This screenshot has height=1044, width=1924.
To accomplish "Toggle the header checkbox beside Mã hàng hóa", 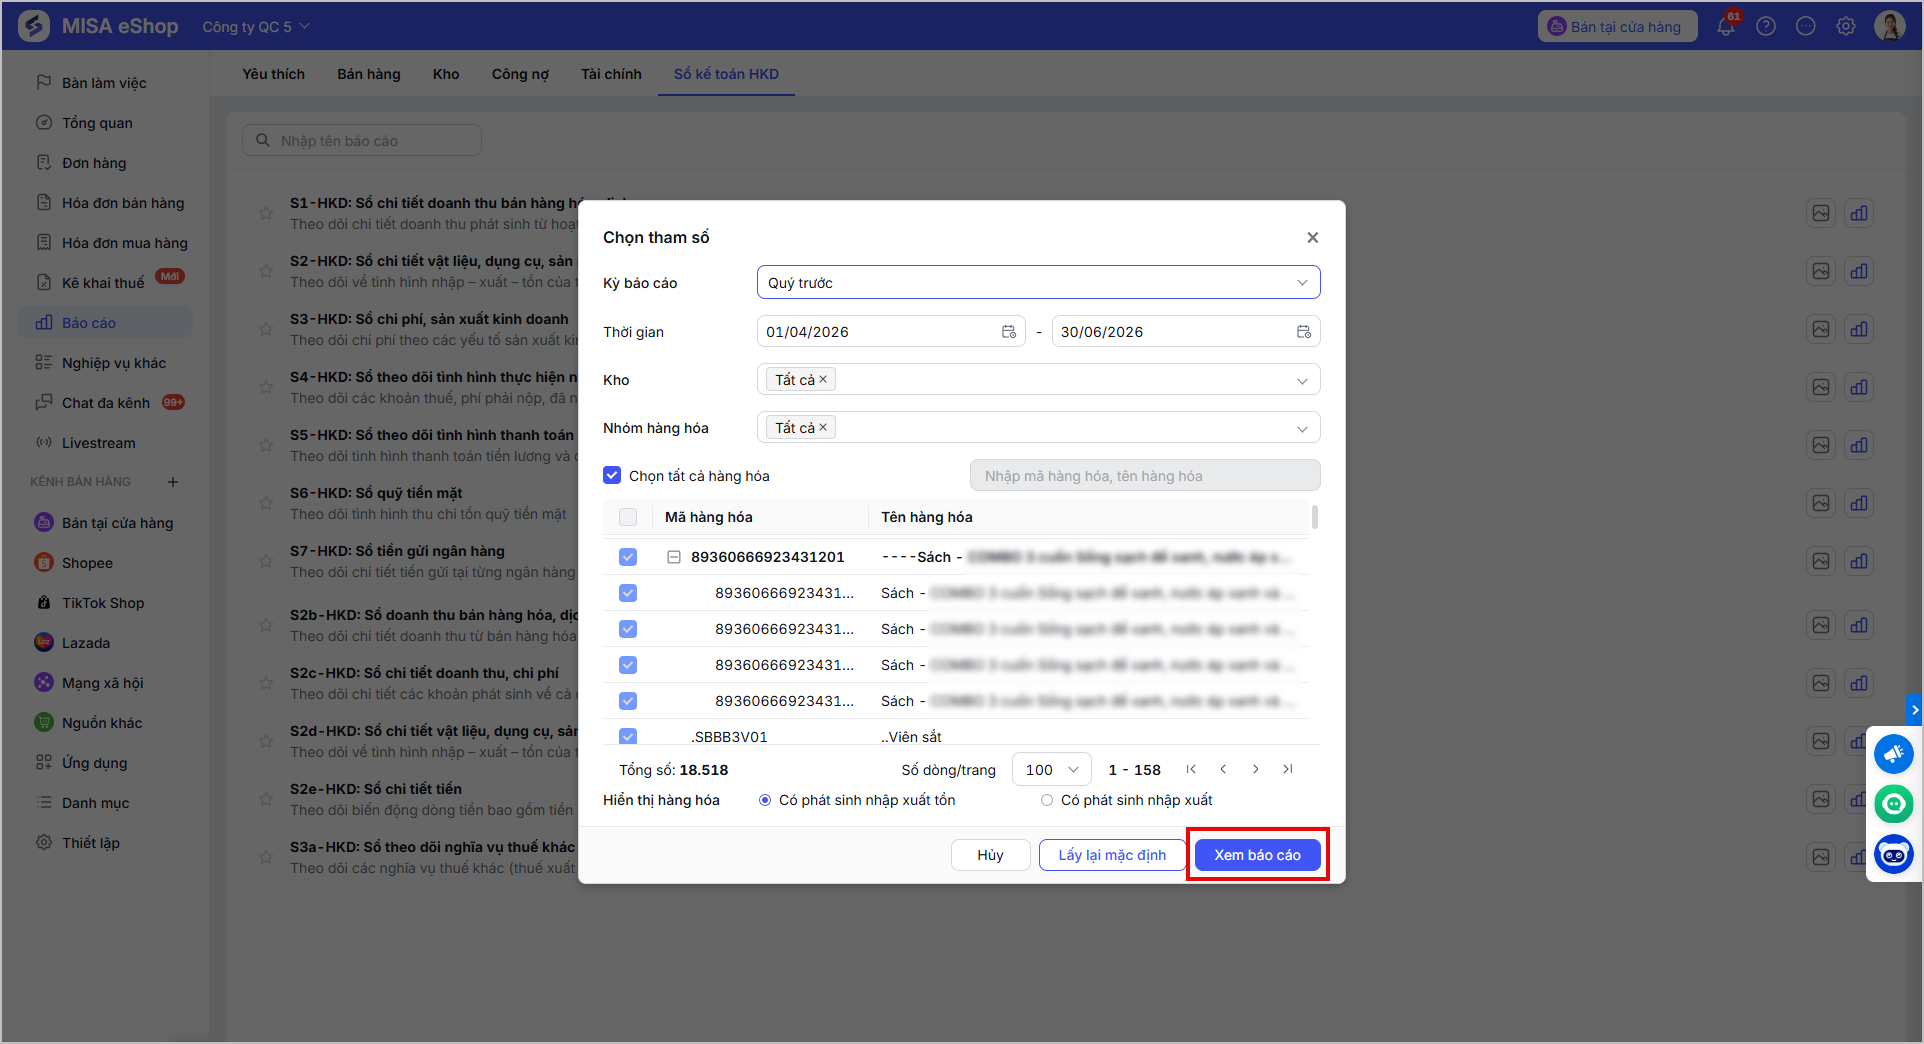I will pyautogui.click(x=628, y=517).
